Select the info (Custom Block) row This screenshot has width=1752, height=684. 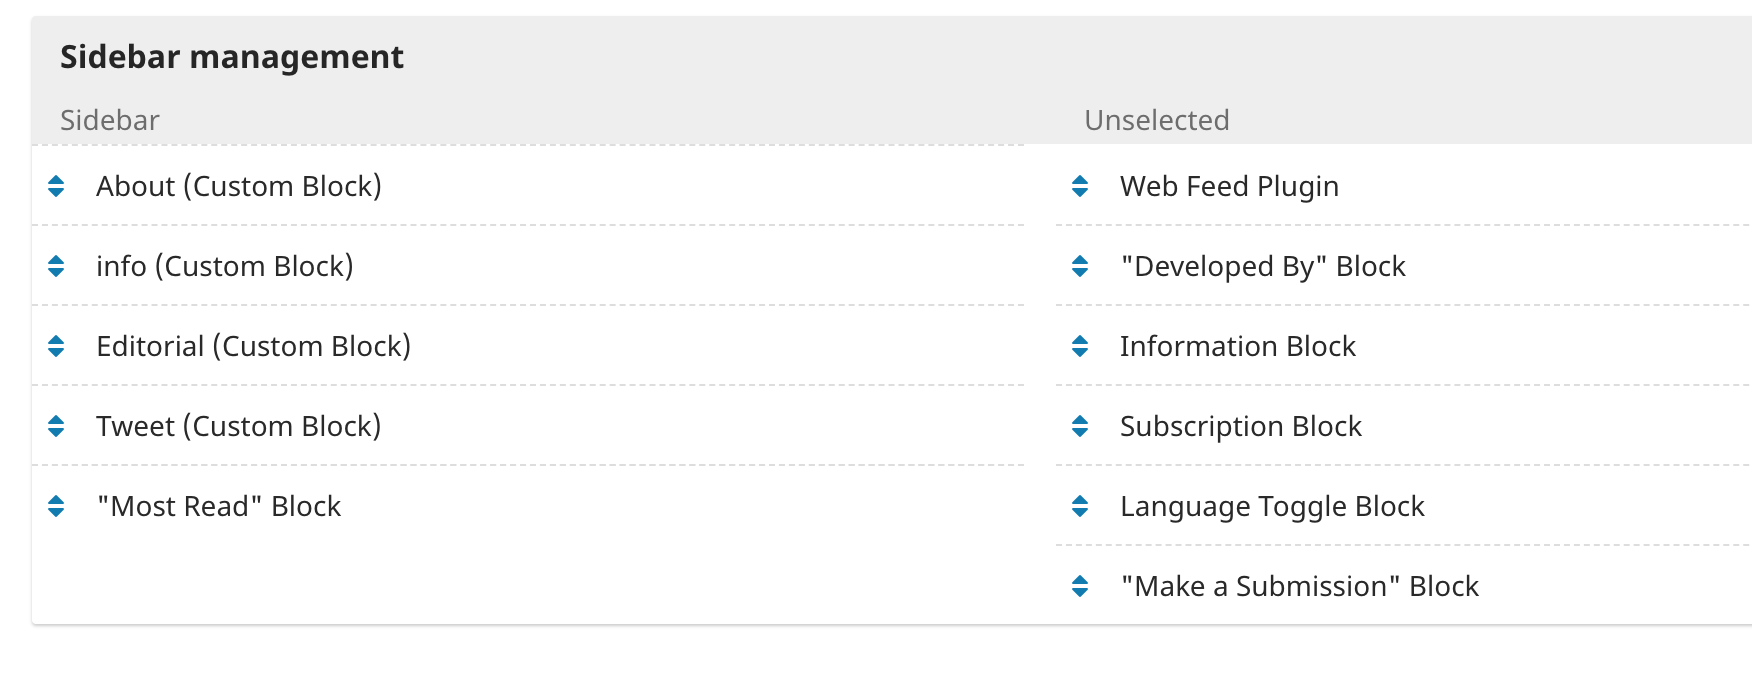tap(528, 266)
